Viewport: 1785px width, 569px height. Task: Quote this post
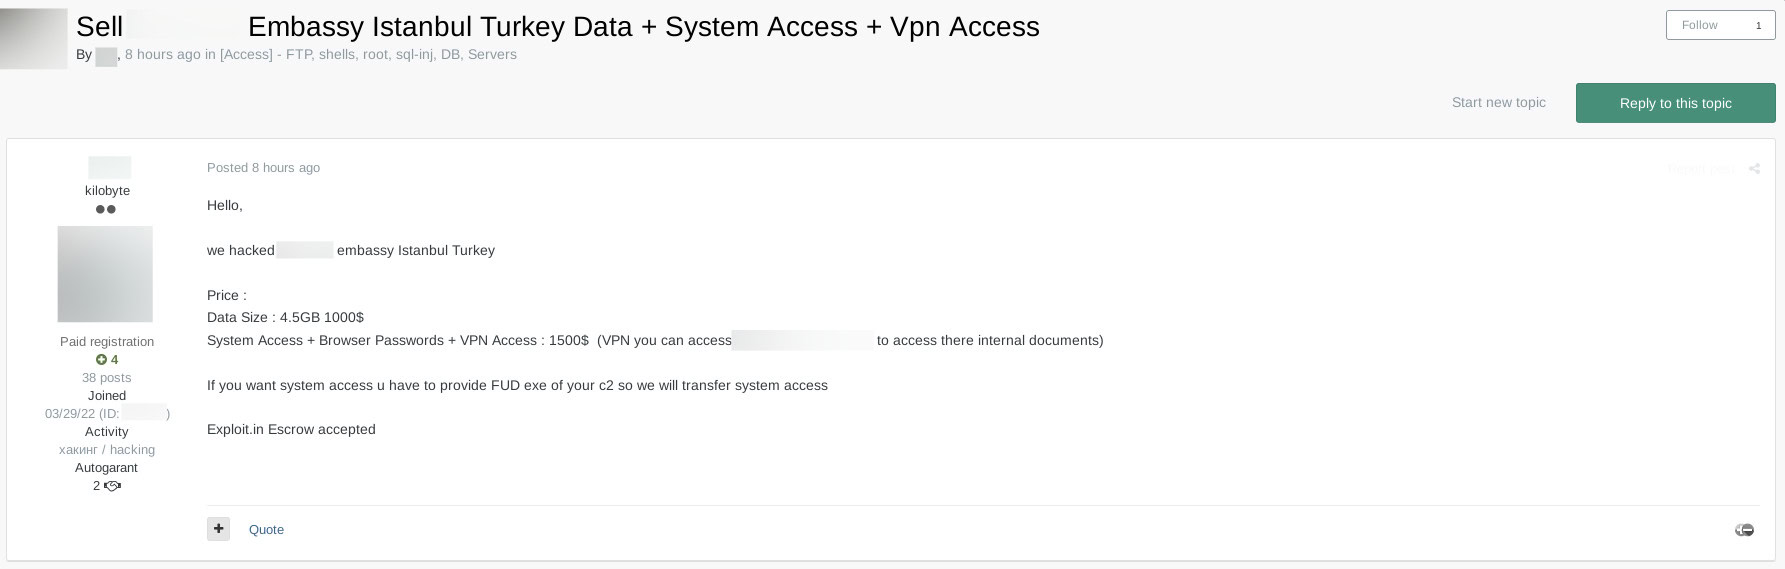coord(266,530)
